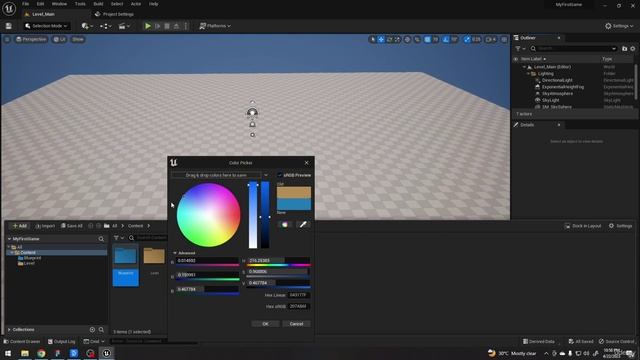640x360 pixels.
Task: Click the Hex sRGB input field
Action: tap(299, 306)
